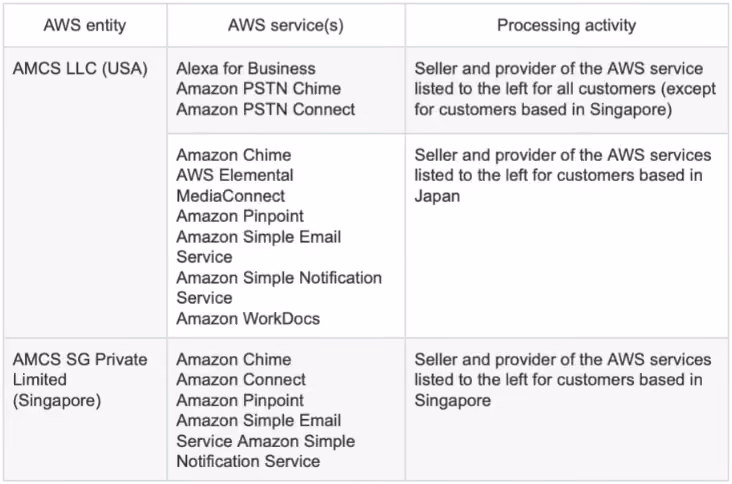Viewport: 732px width, 484px height.
Task: Click the Amazon PSTN Connect entry
Action: (x=266, y=109)
